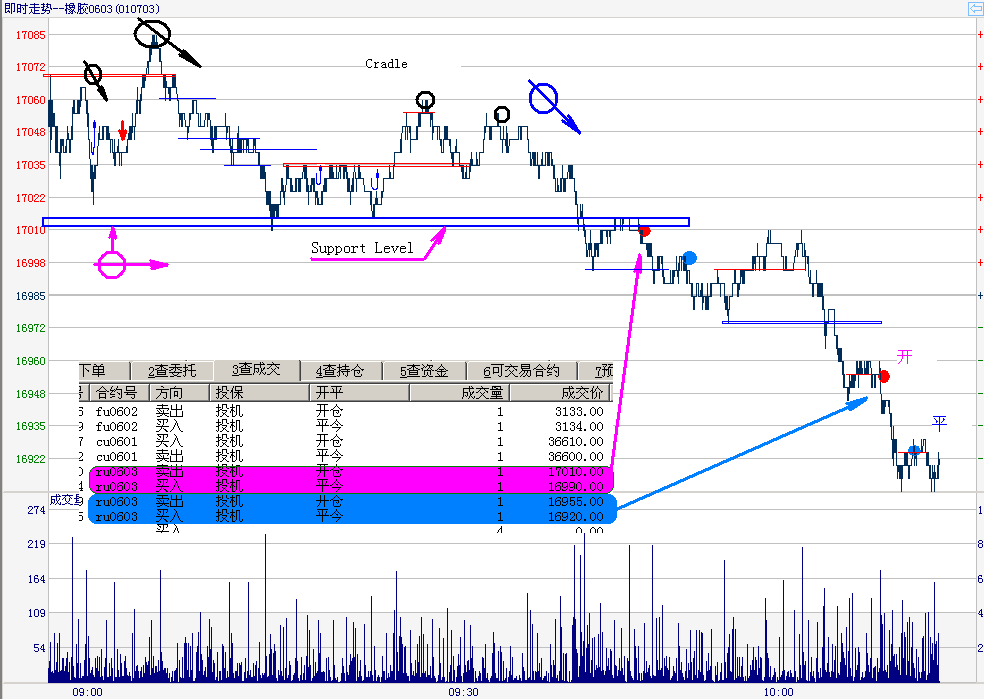The height and width of the screenshot is (699, 984).
Task: Click the Support Level text label
Action: click(361, 248)
